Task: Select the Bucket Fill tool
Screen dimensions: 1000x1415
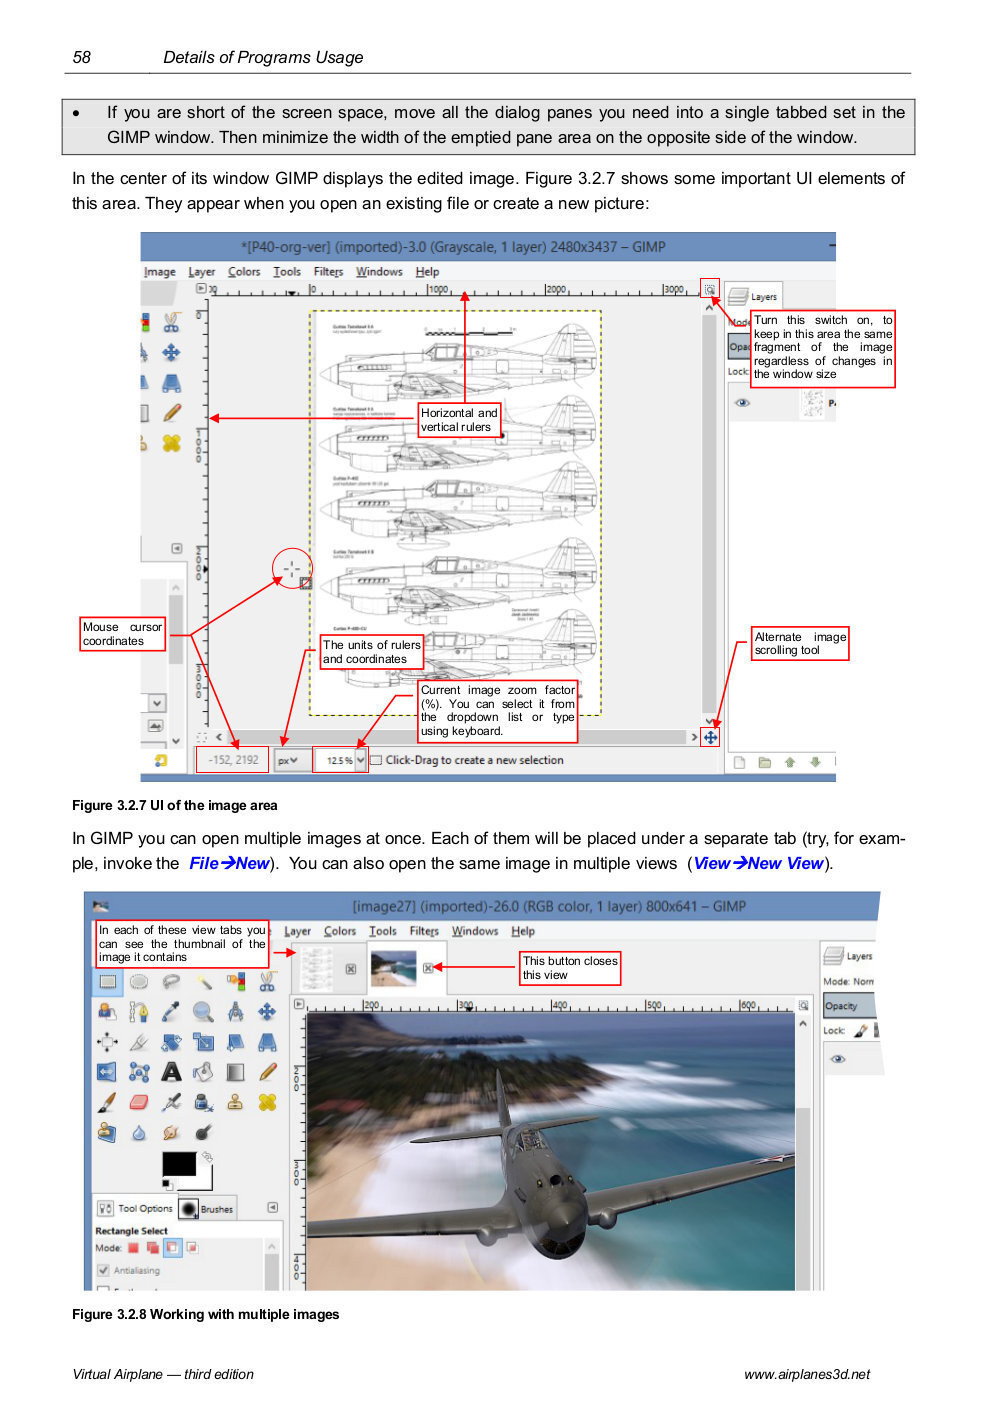Action: (x=204, y=1072)
